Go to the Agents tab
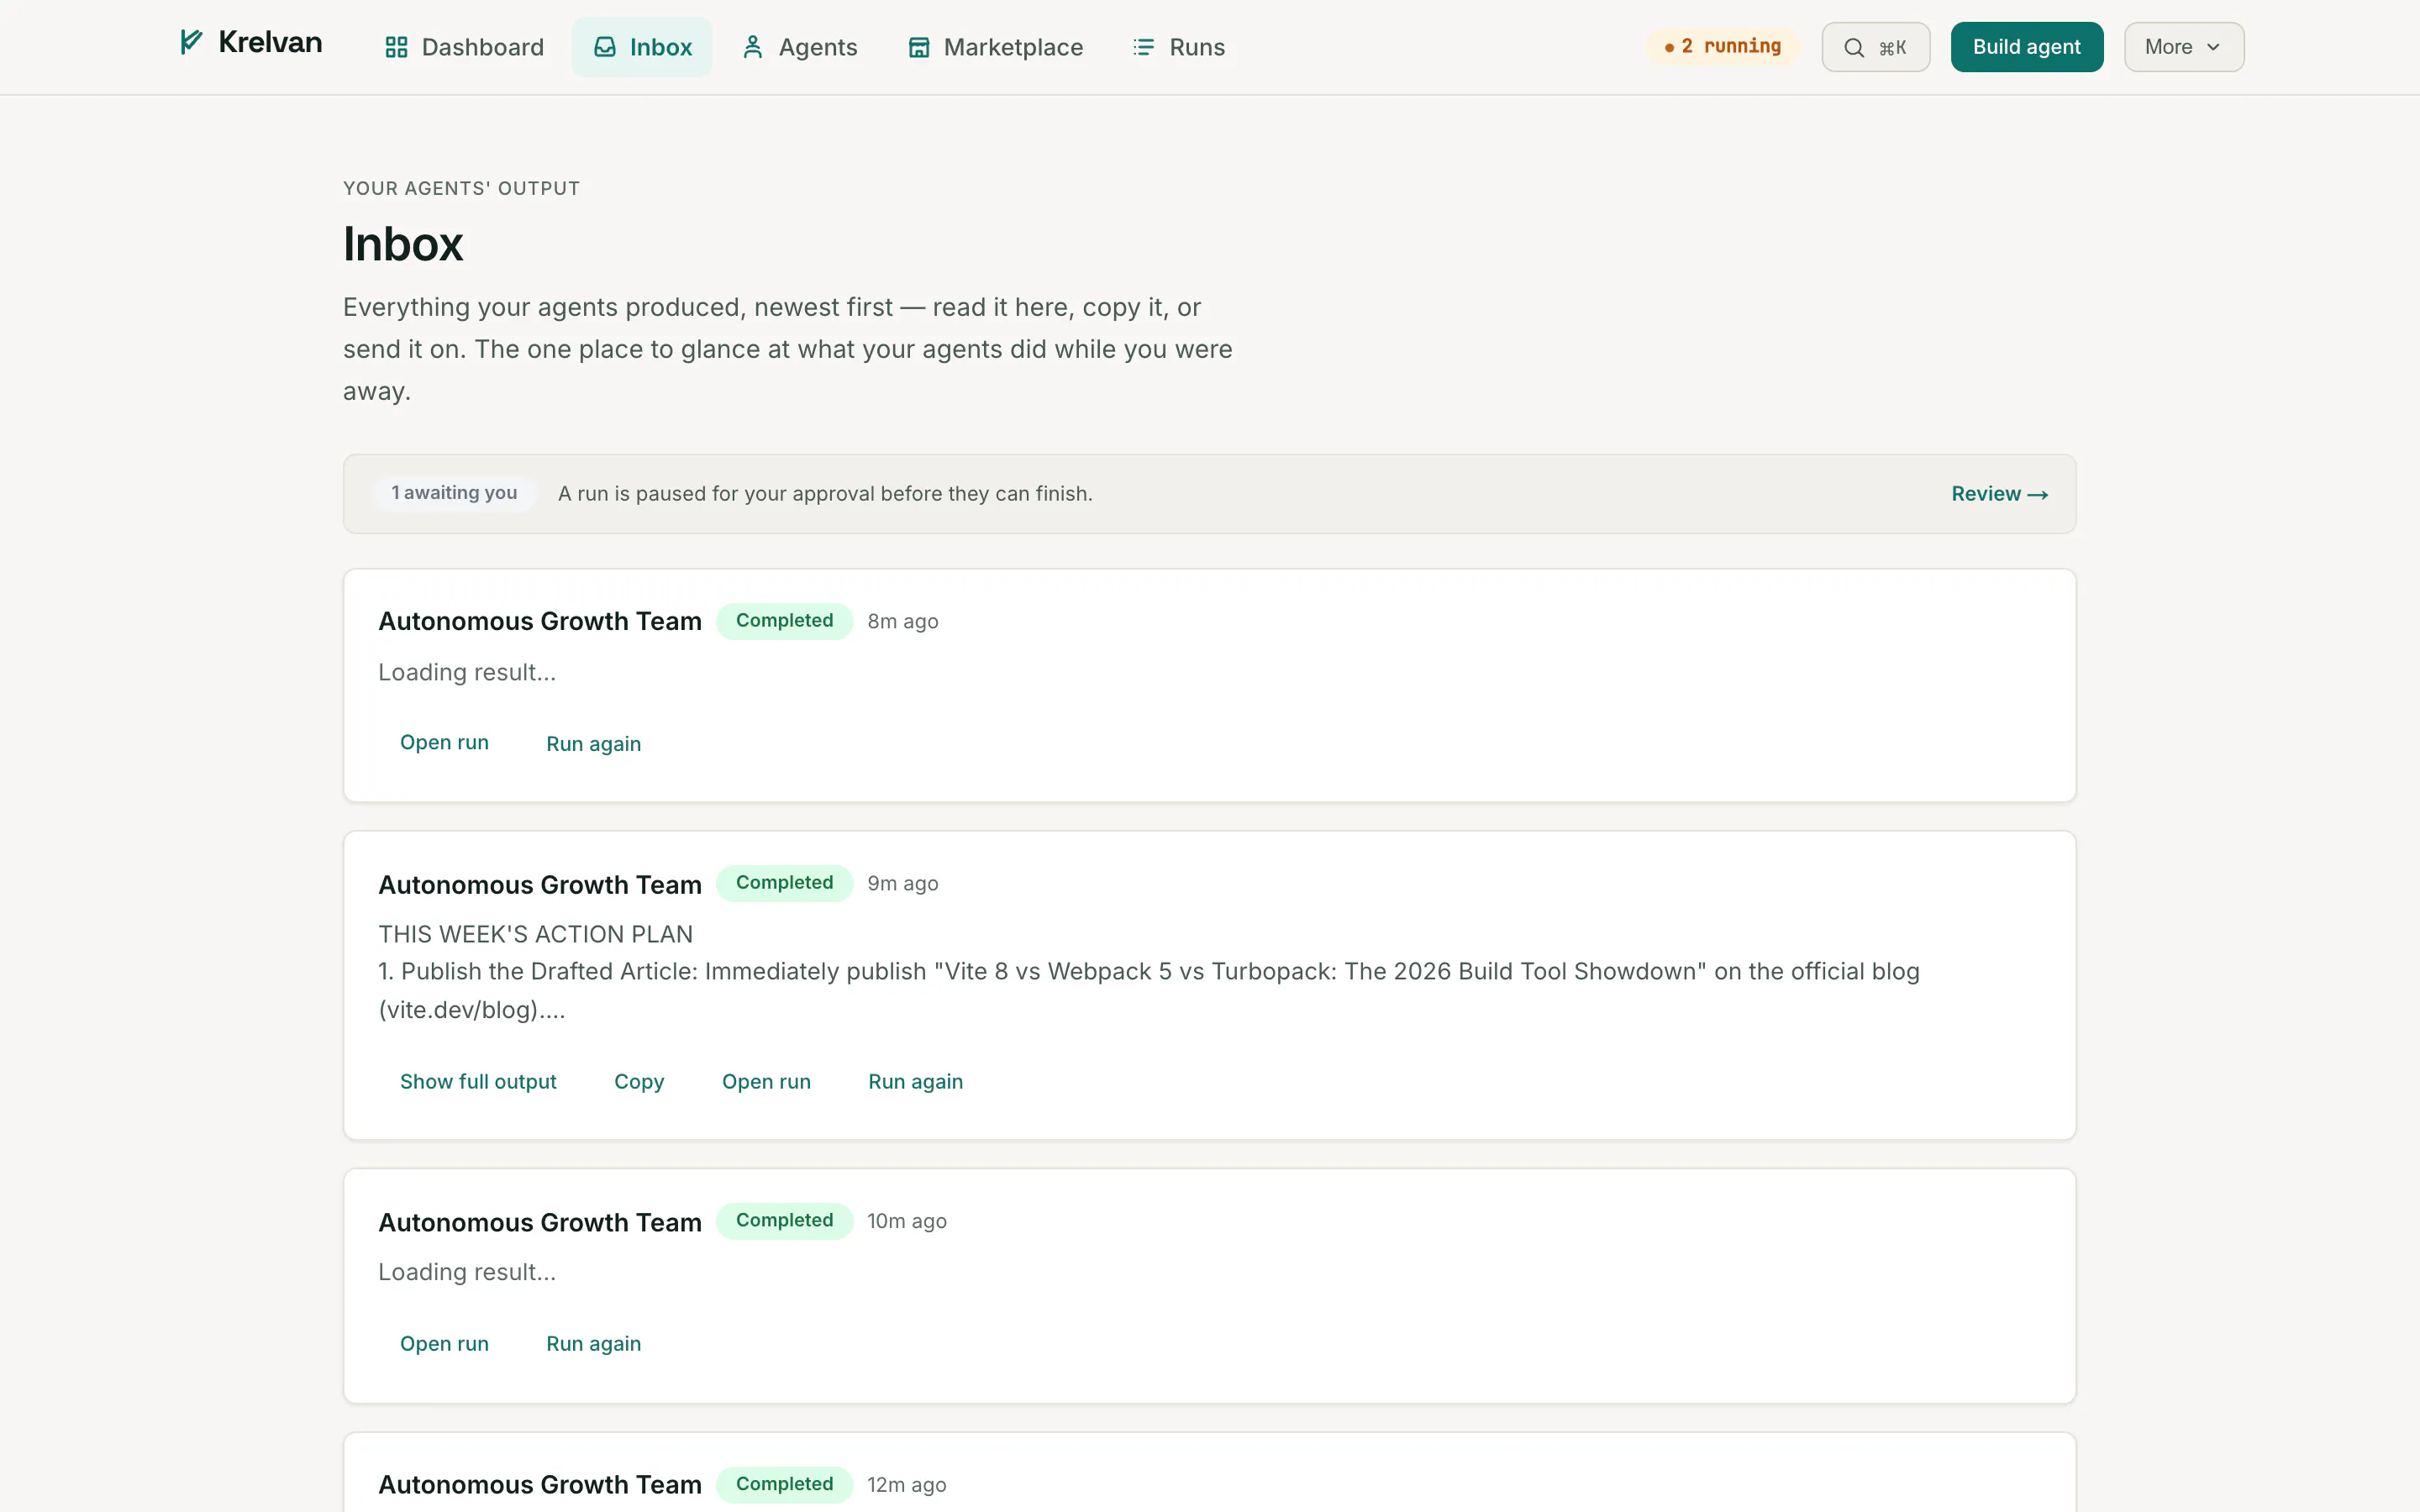The image size is (2420, 1512). 800,47
